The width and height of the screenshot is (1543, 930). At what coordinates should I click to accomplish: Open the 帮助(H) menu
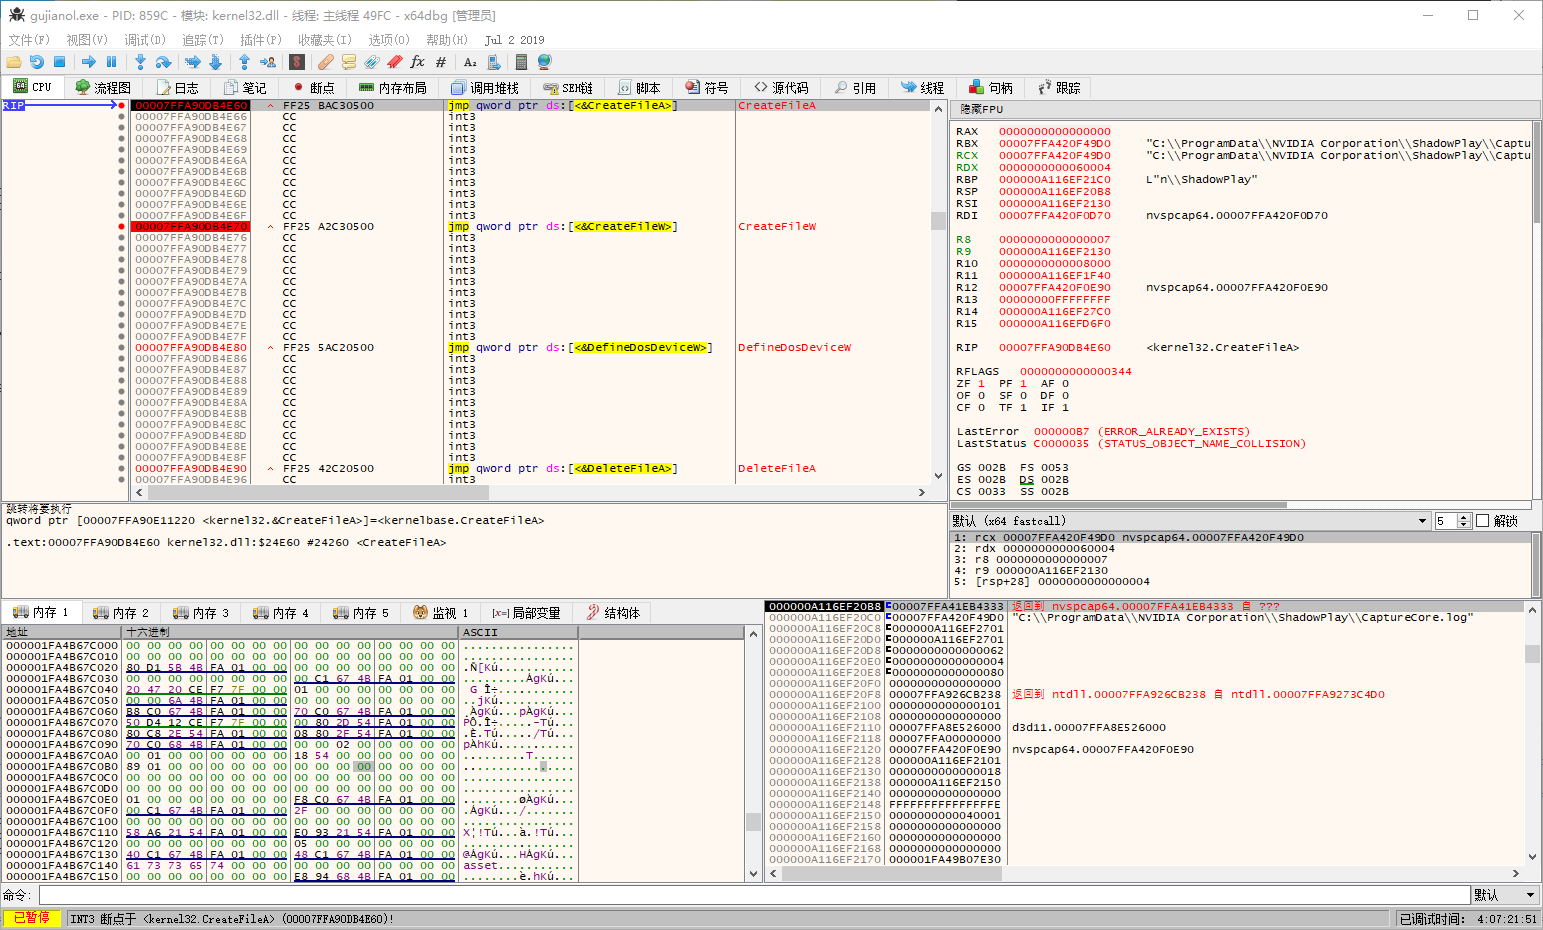447,40
